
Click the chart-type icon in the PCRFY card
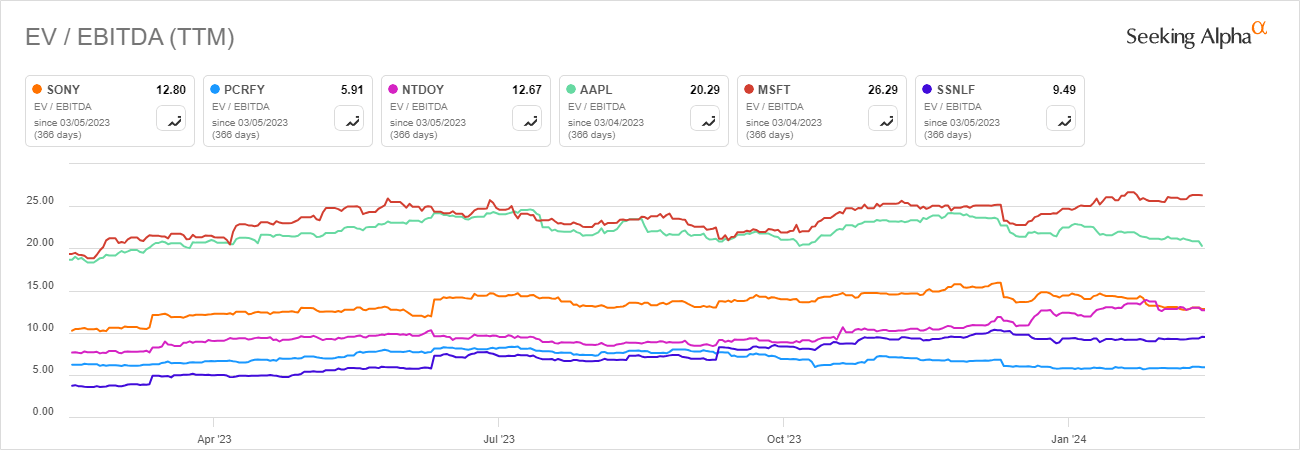point(348,119)
